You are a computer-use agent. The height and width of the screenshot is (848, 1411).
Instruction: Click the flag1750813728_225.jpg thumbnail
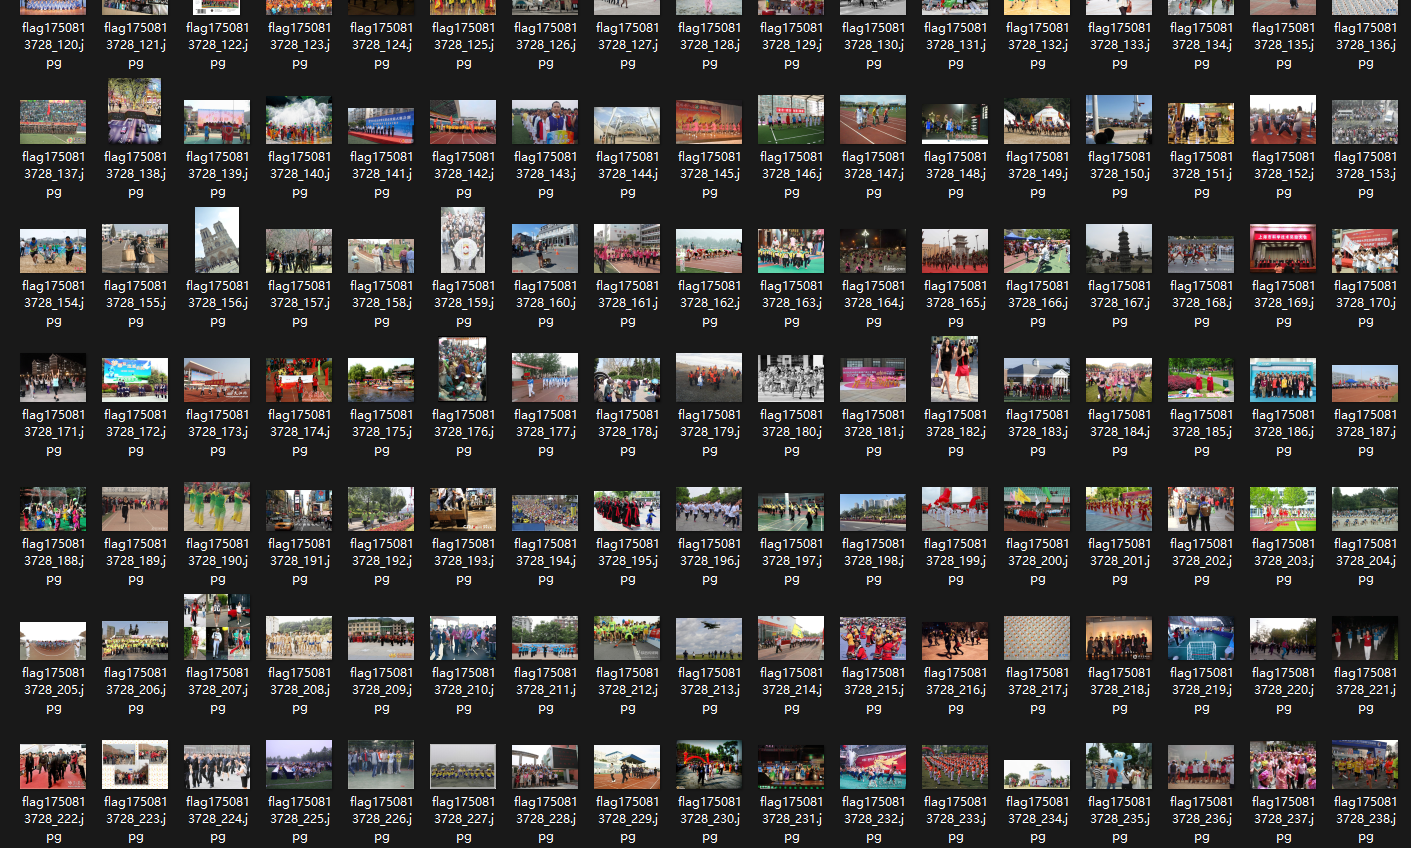click(x=299, y=765)
